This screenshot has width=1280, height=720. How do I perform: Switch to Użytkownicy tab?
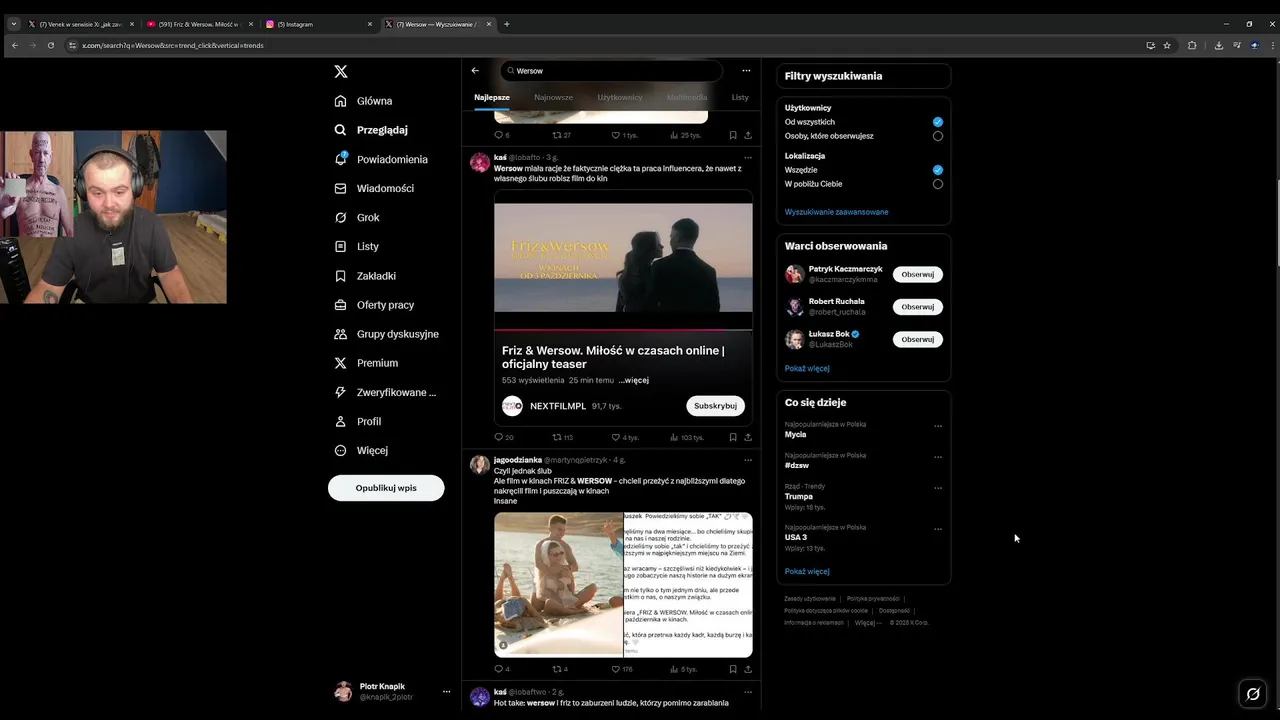click(620, 97)
